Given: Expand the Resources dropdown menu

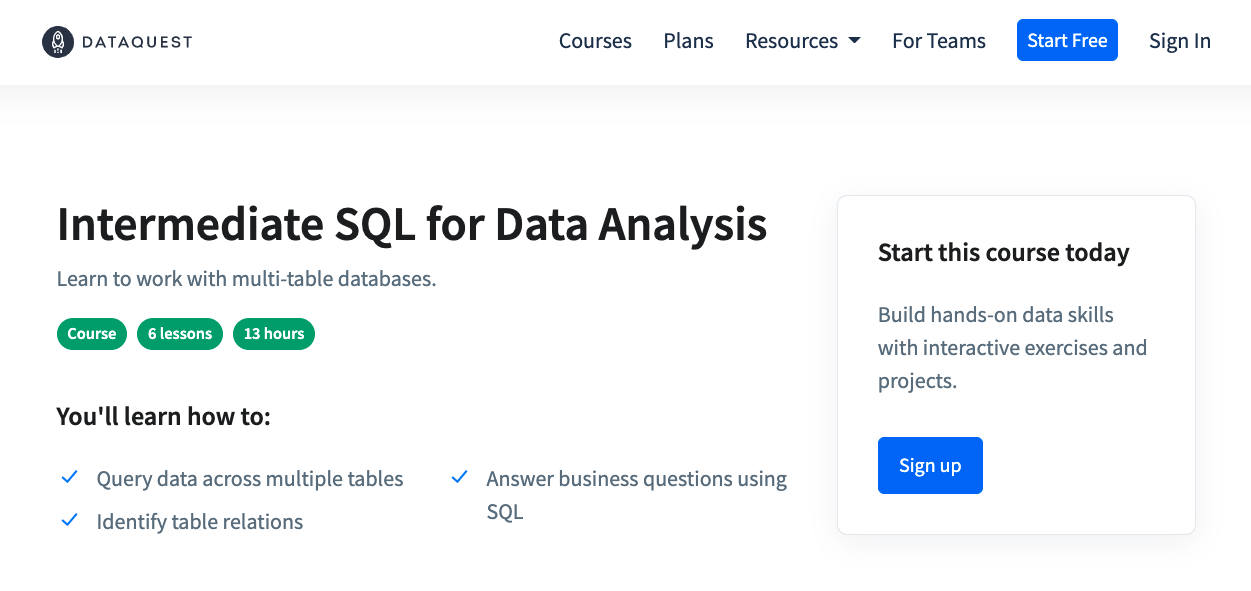Looking at the screenshot, I should pos(802,41).
